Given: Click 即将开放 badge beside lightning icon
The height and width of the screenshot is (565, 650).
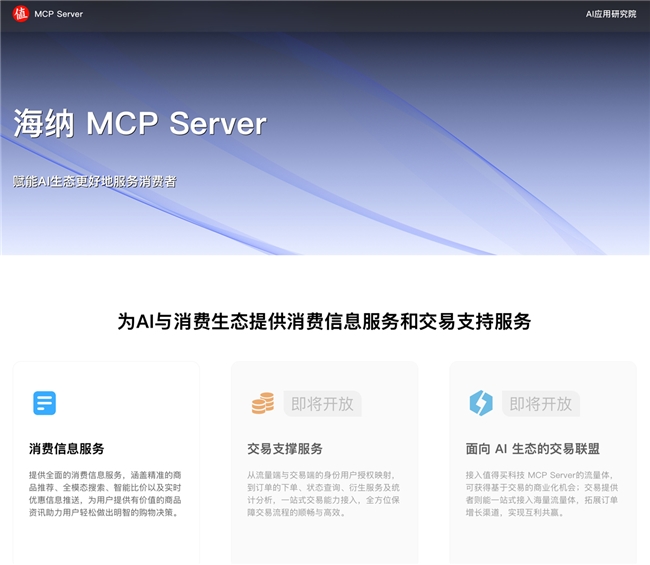Looking at the screenshot, I should (x=540, y=404).
